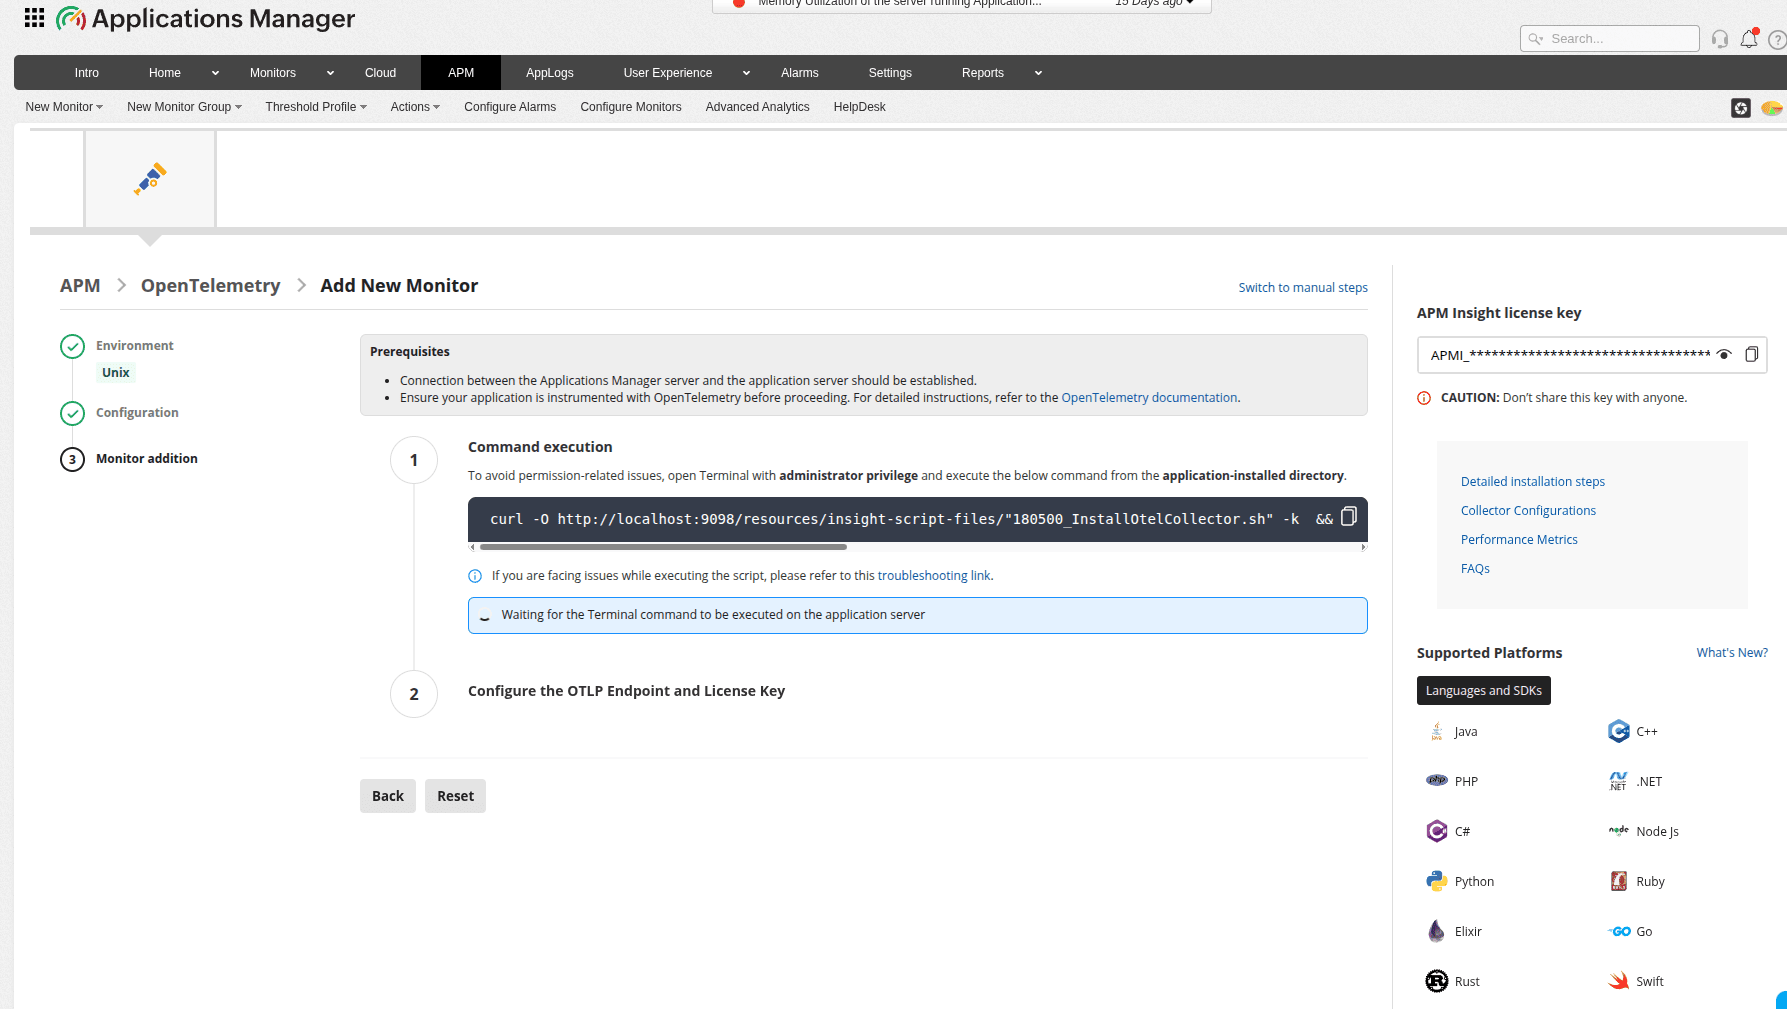Select the Elixir platform icon
The width and height of the screenshot is (1787, 1009).
coord(1437,931)
